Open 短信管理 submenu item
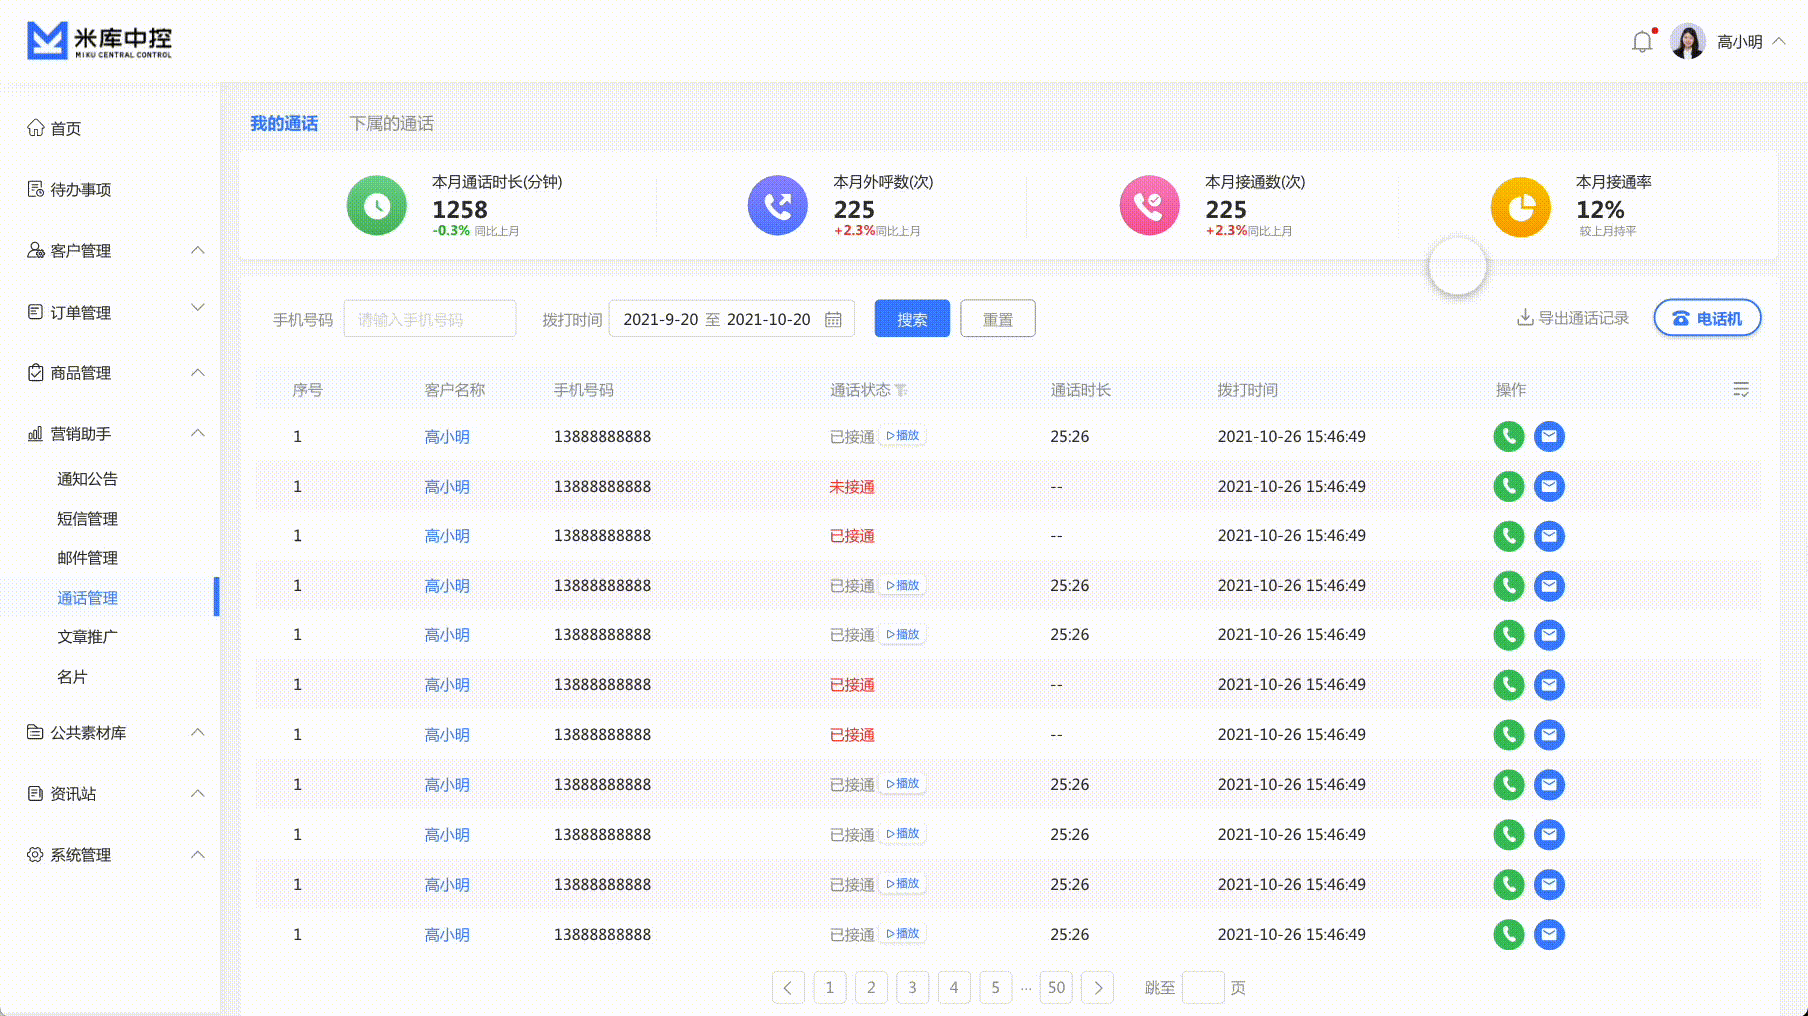The height and width of the screenshot is (1016, 1808). [87, 519]
